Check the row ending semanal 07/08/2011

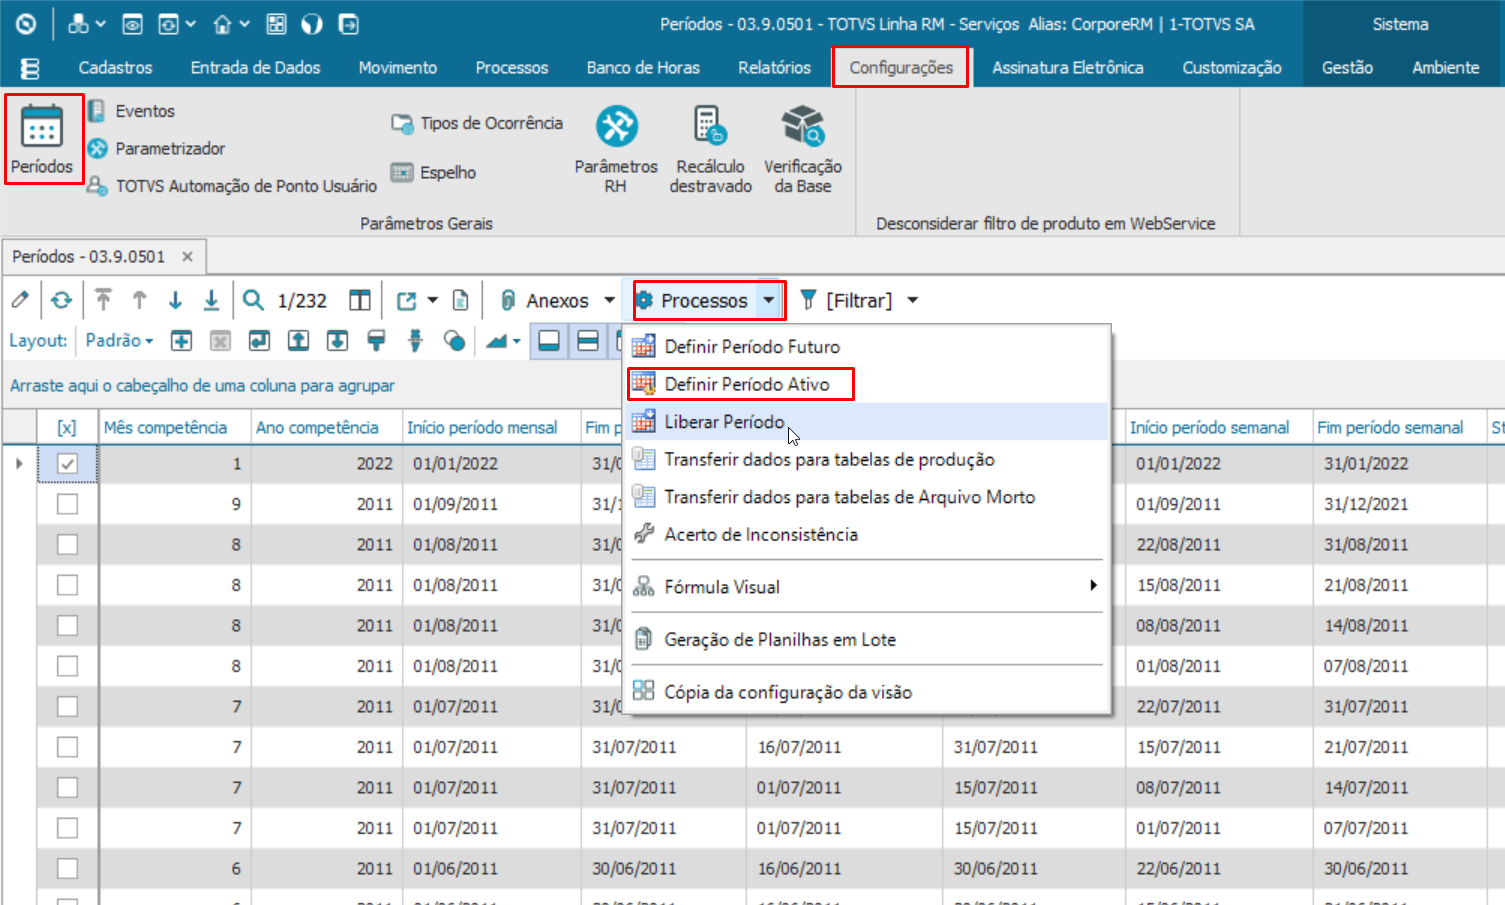click(67, 666)
